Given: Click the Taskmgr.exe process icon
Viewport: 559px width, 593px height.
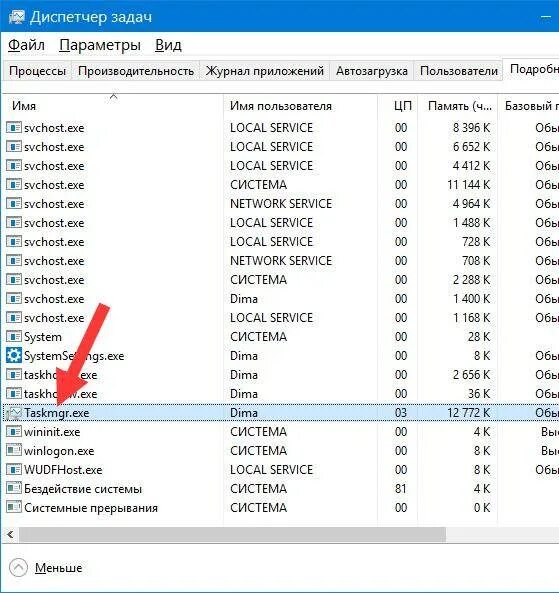Looking at the screenshot, I should pos(14,413).
